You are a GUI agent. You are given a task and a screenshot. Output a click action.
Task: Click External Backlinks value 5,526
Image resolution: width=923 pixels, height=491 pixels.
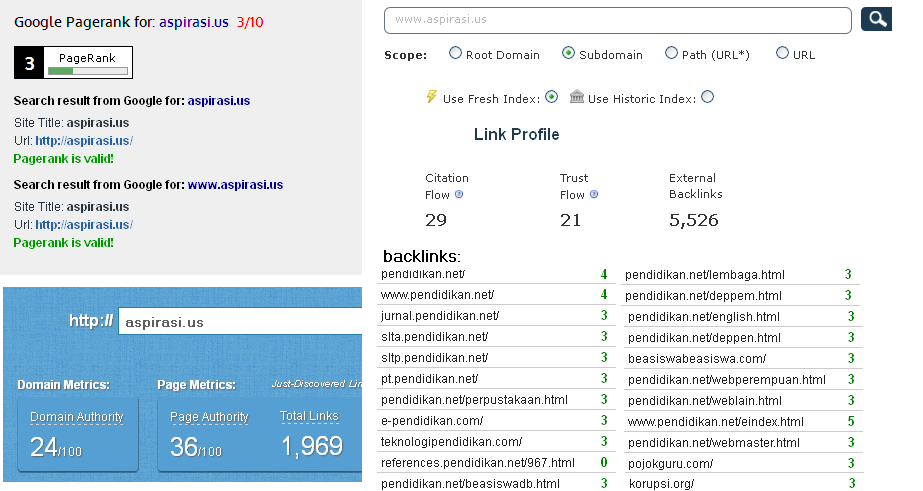tap(694, 220)
